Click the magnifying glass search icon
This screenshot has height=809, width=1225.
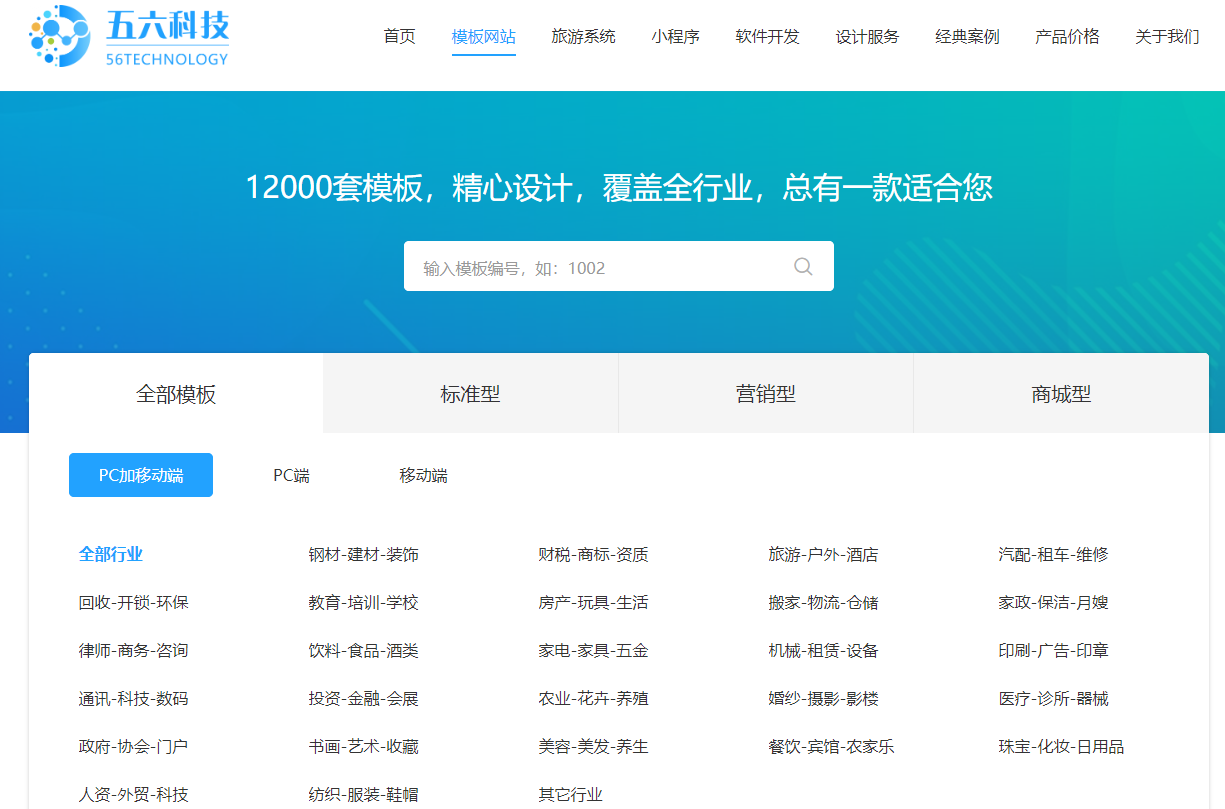803,266
